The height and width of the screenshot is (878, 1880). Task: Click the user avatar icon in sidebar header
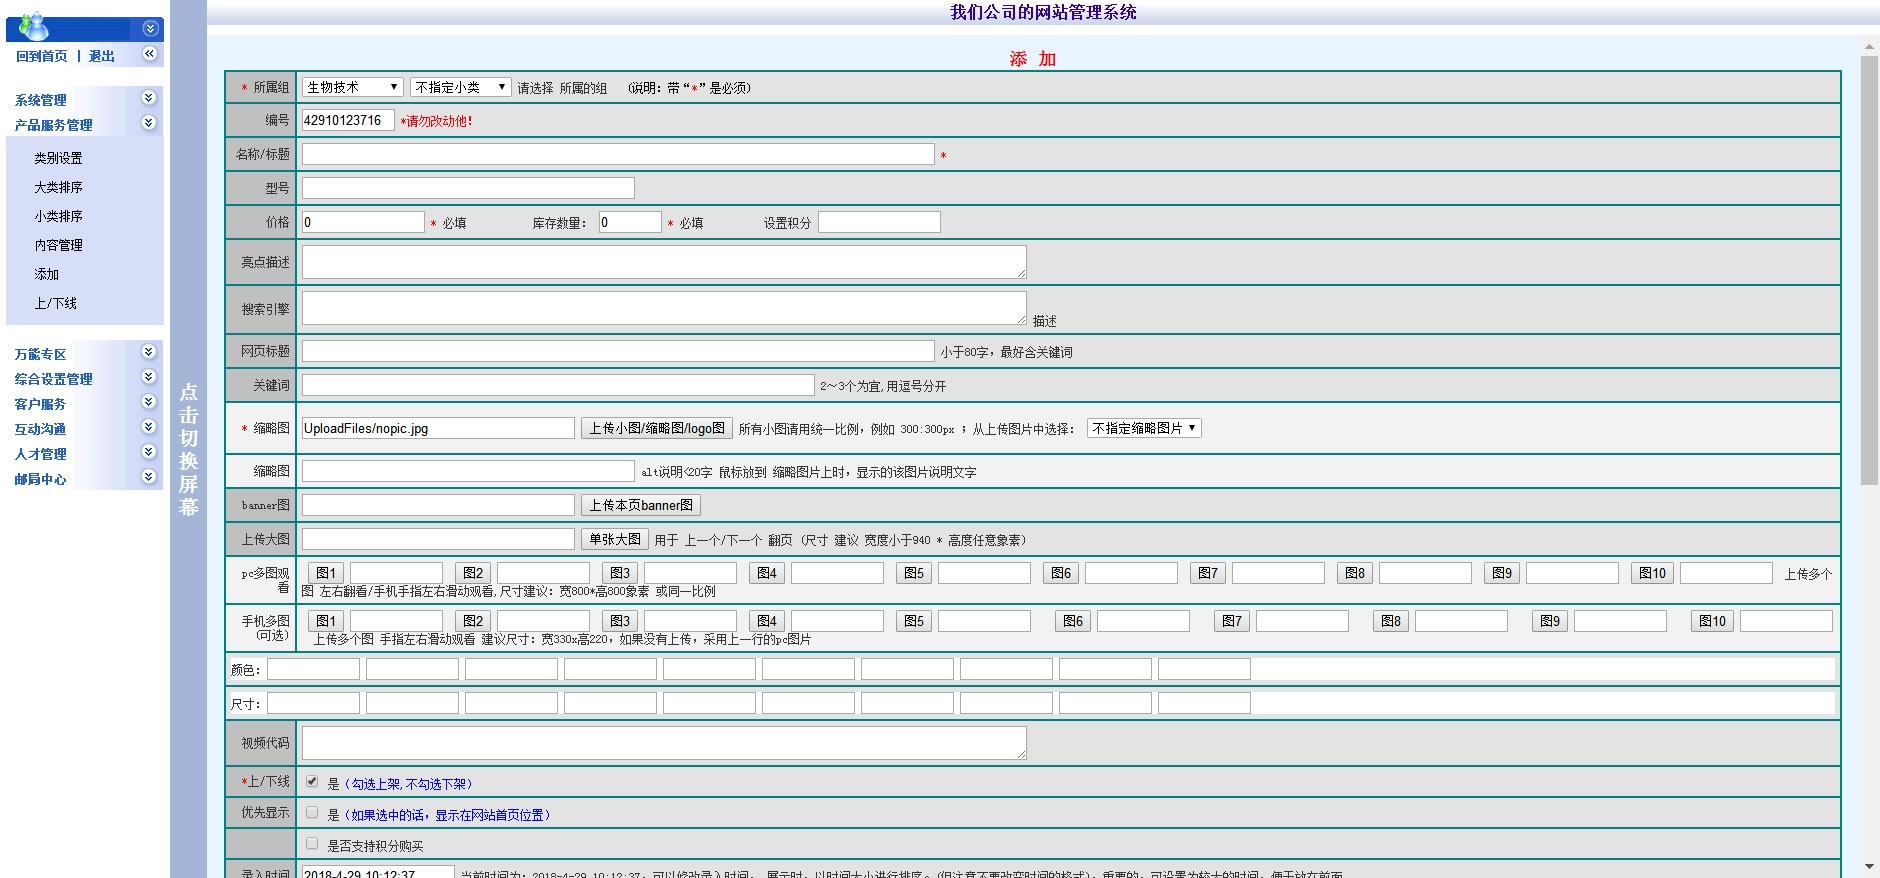(x=34, y=26)
